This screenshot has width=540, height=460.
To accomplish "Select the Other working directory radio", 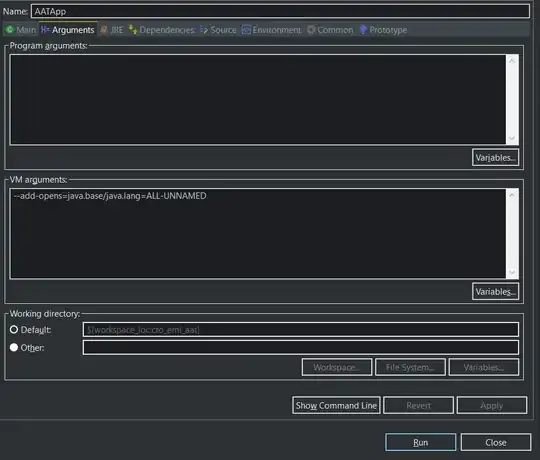I will point(14,347).
